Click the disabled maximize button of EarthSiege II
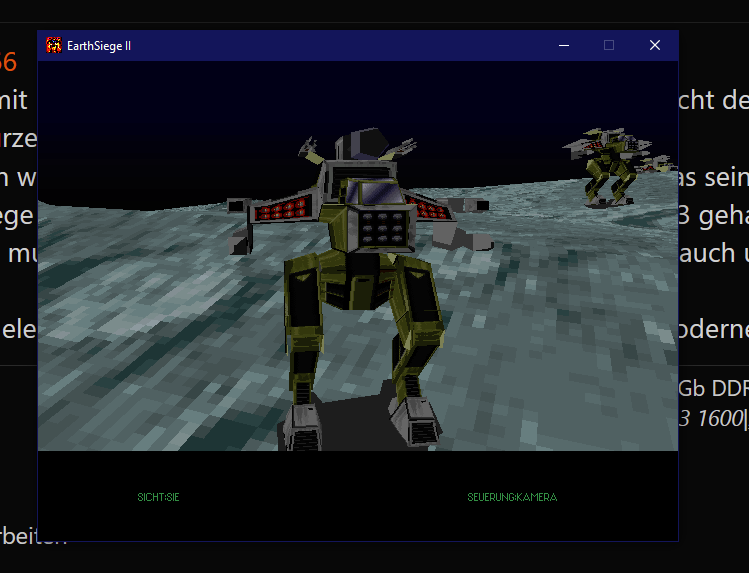This screenshot has height=573, width=749. tap(609, 45)
